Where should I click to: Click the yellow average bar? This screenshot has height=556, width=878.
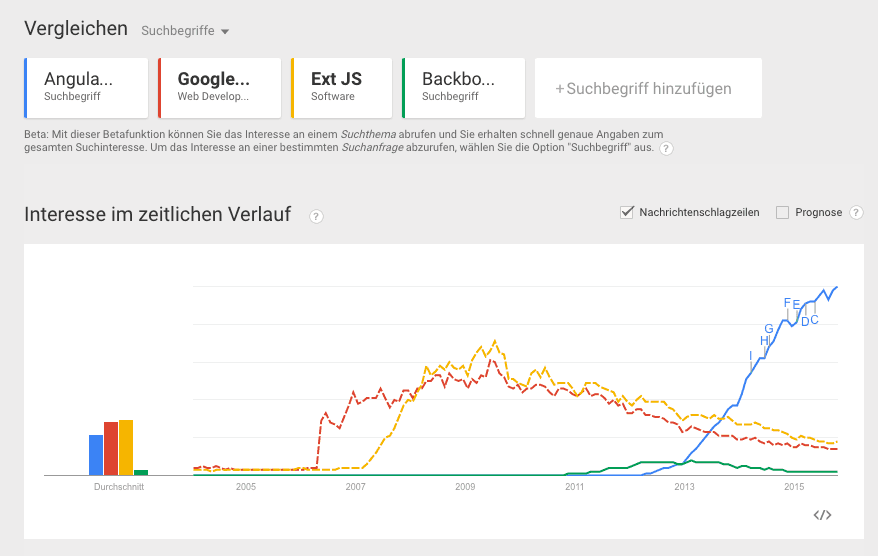[x=126, y=448]
